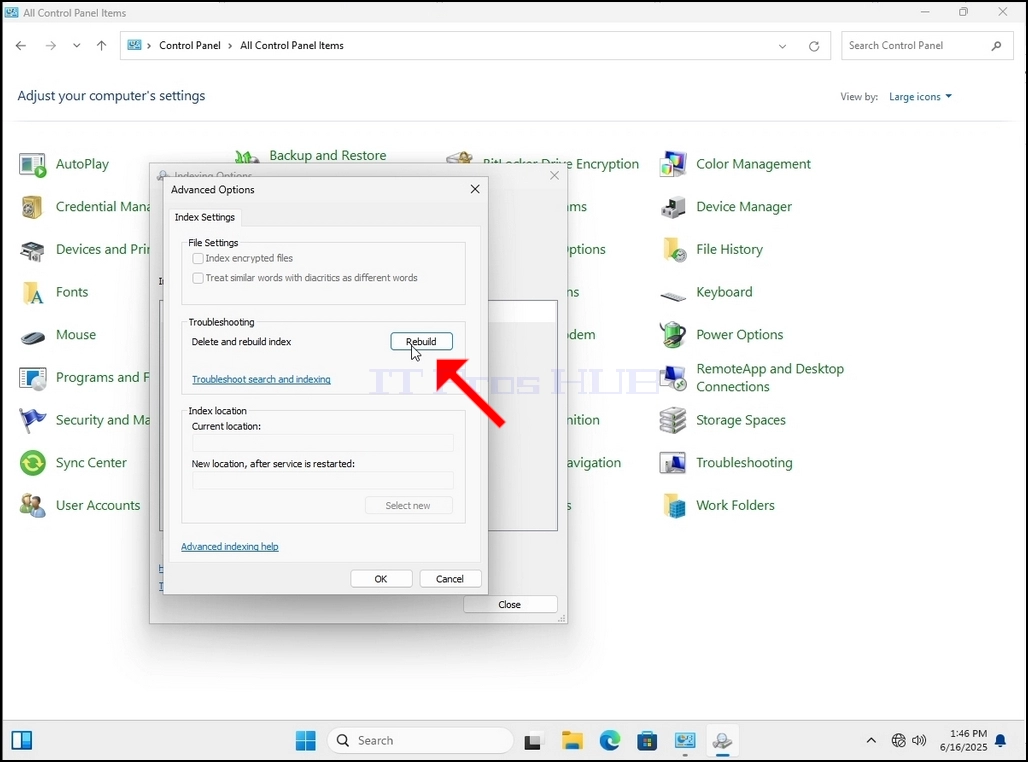Open the Device Manager icon
This screenshot has height=762, width=1028.
coord(673,207)
